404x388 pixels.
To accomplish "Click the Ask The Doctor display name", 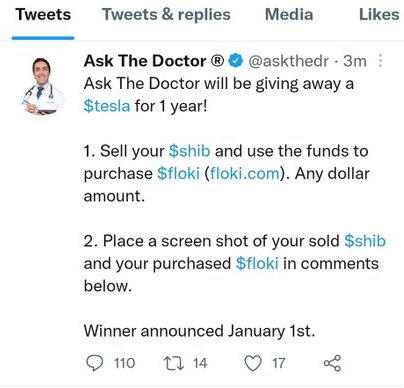I will click(x=154, y=61).
